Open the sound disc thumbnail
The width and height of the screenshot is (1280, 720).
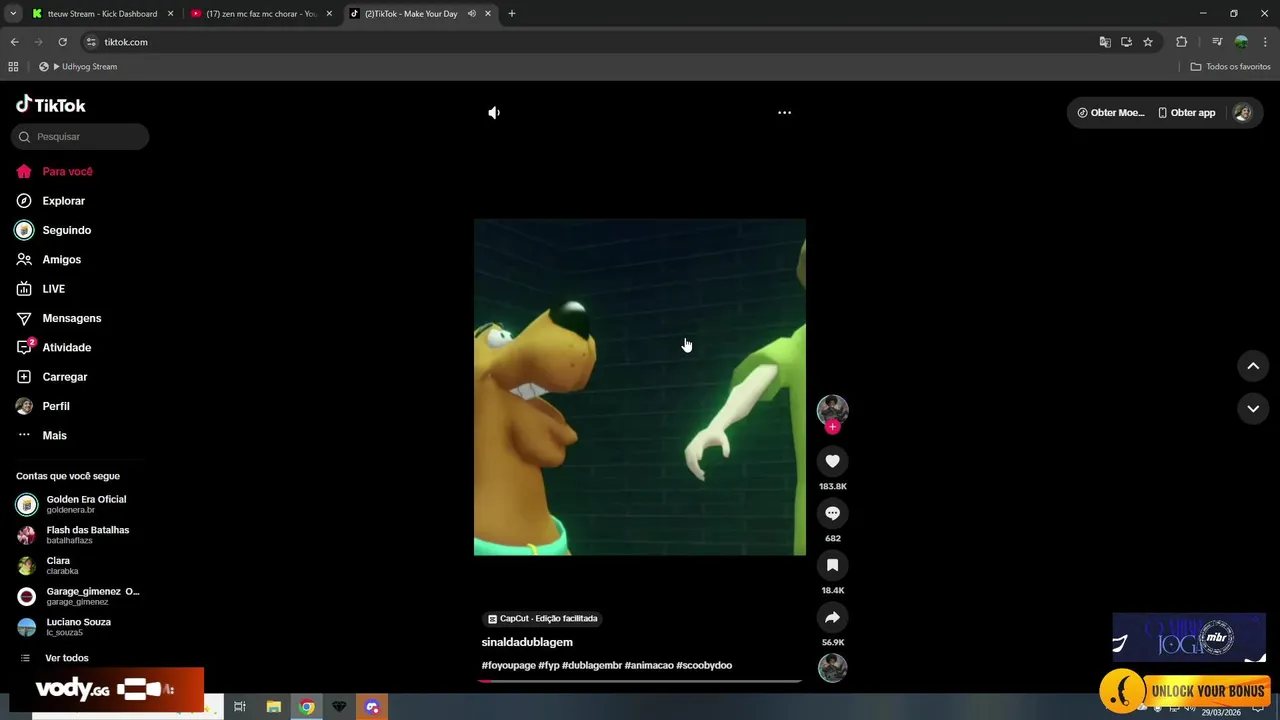[832, 668]
